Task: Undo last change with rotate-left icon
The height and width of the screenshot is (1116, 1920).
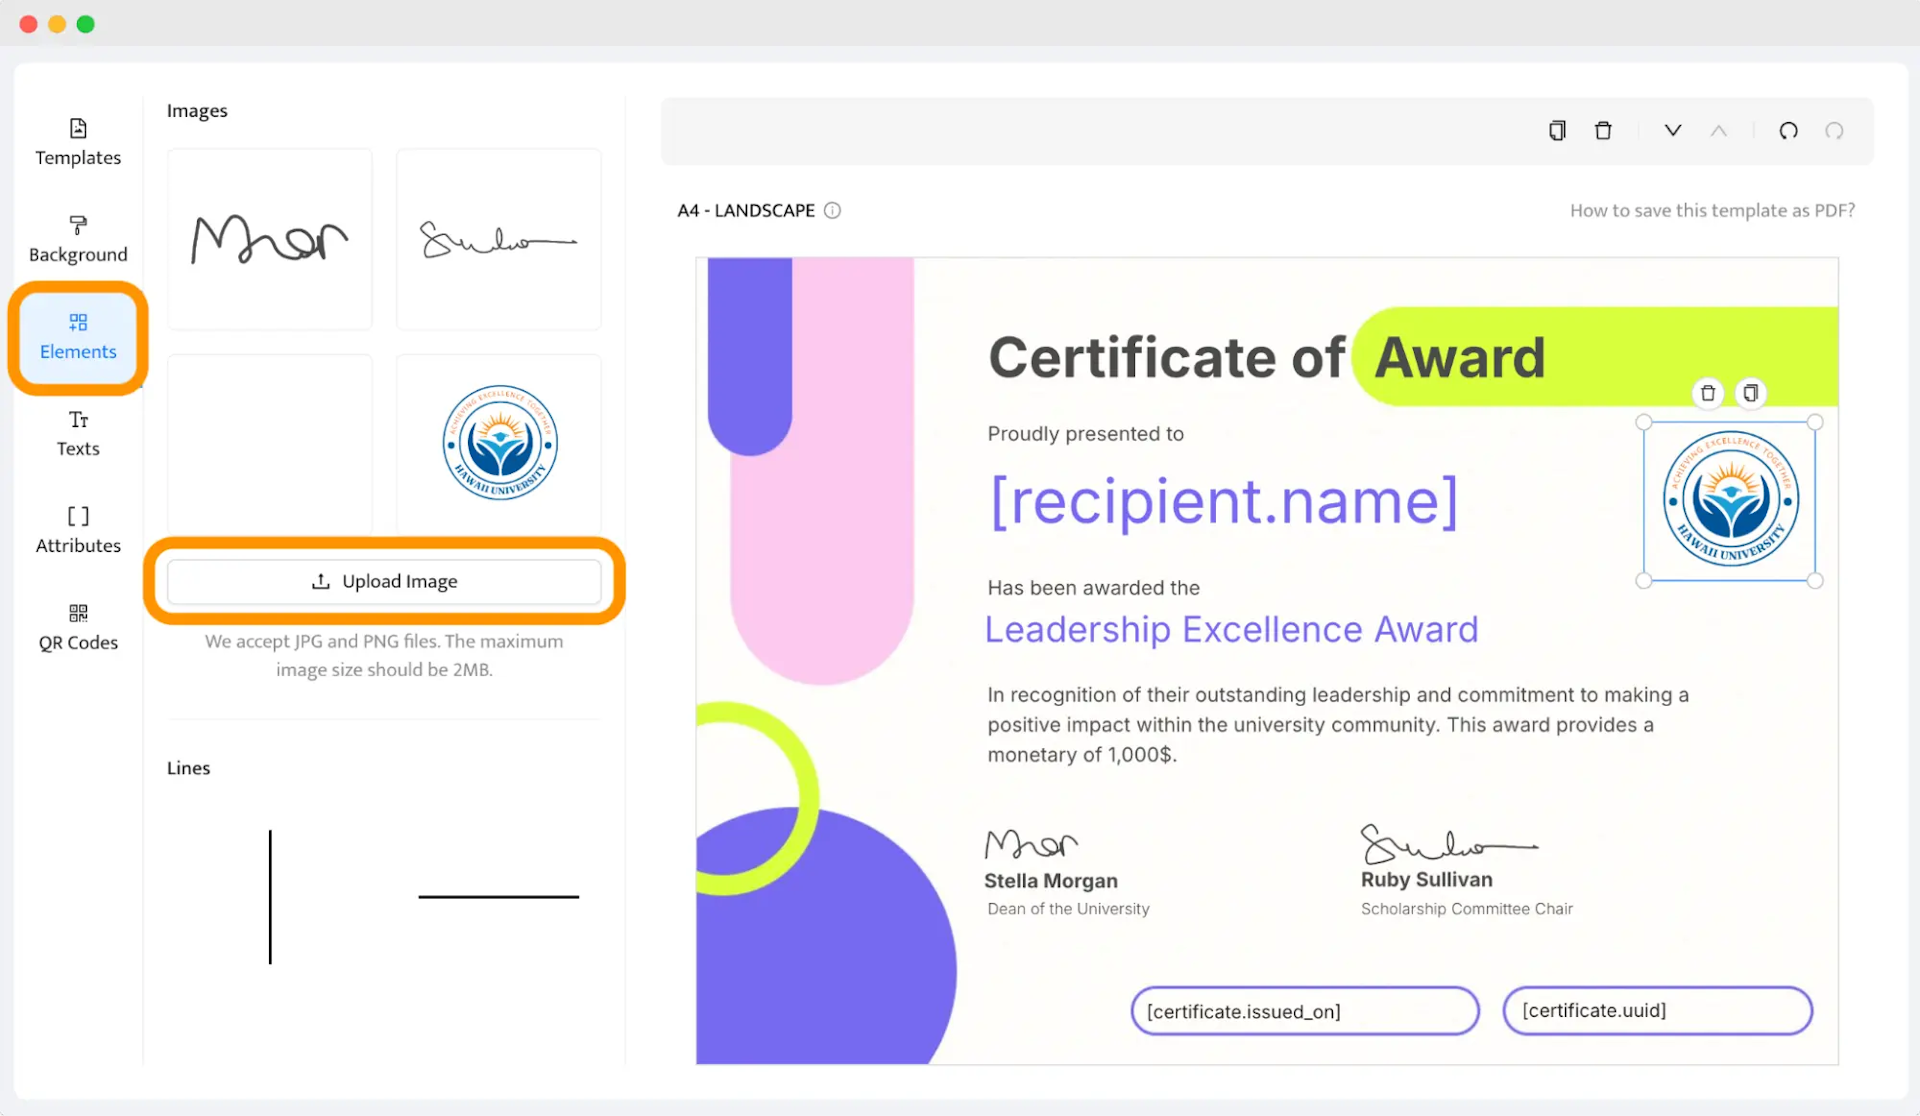Action: coord(1789,130)
